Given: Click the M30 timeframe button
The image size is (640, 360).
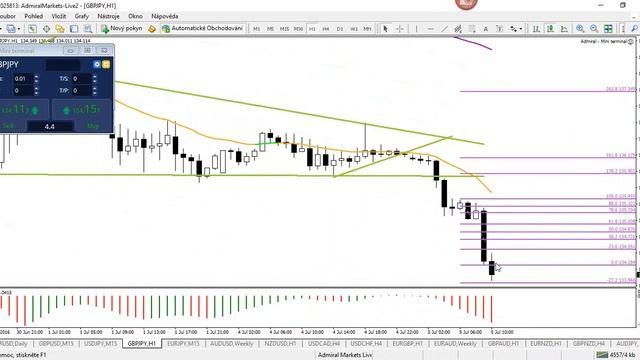Looking at the screenshot, I should coord(298,29).
